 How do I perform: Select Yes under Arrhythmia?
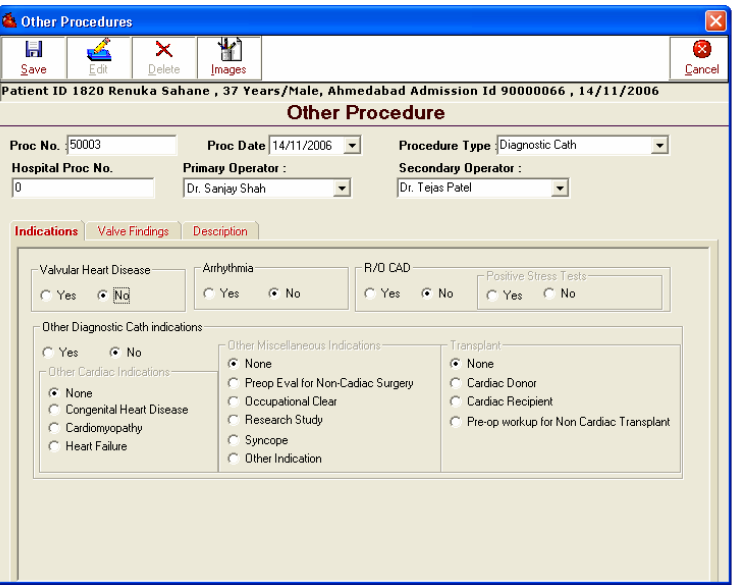click(x=210, y=293)
